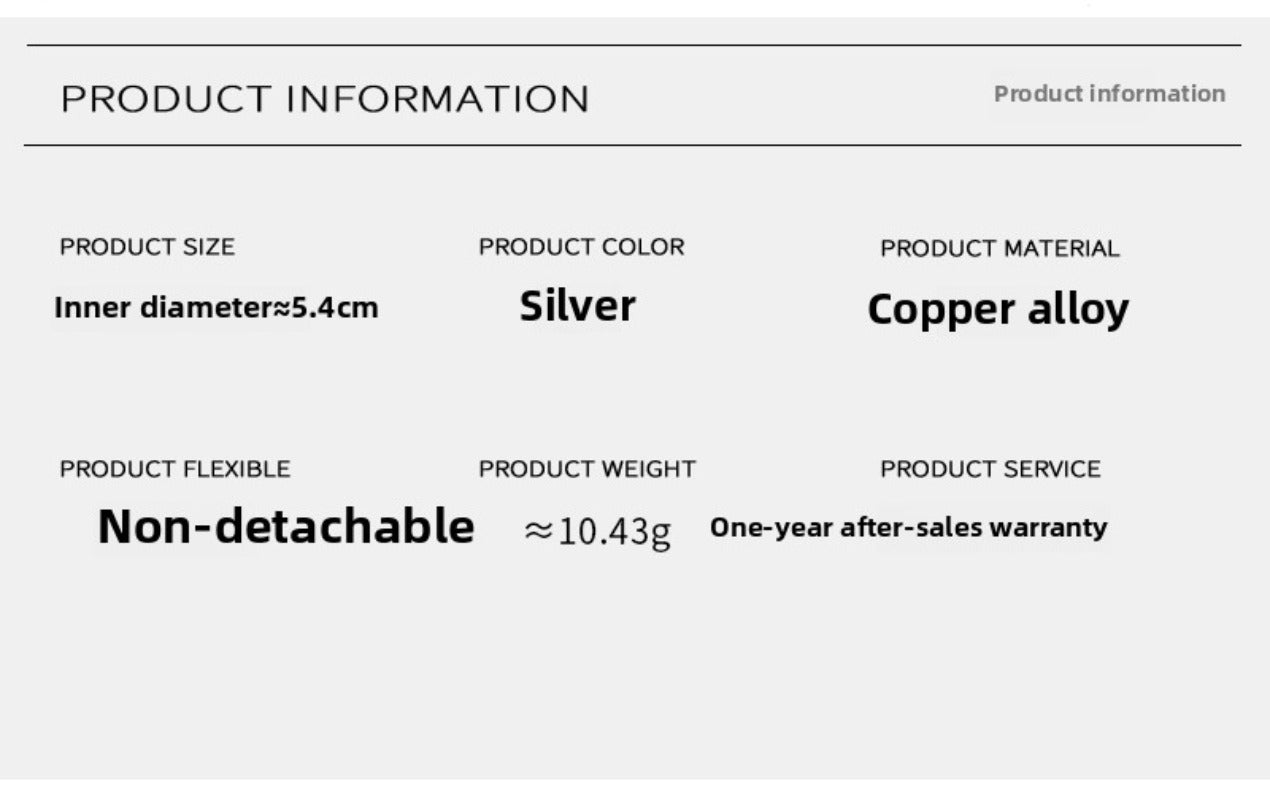1270x800 pixels.
Task: Select the PRODUCT COLOR label
Action: tap(581, 247)
